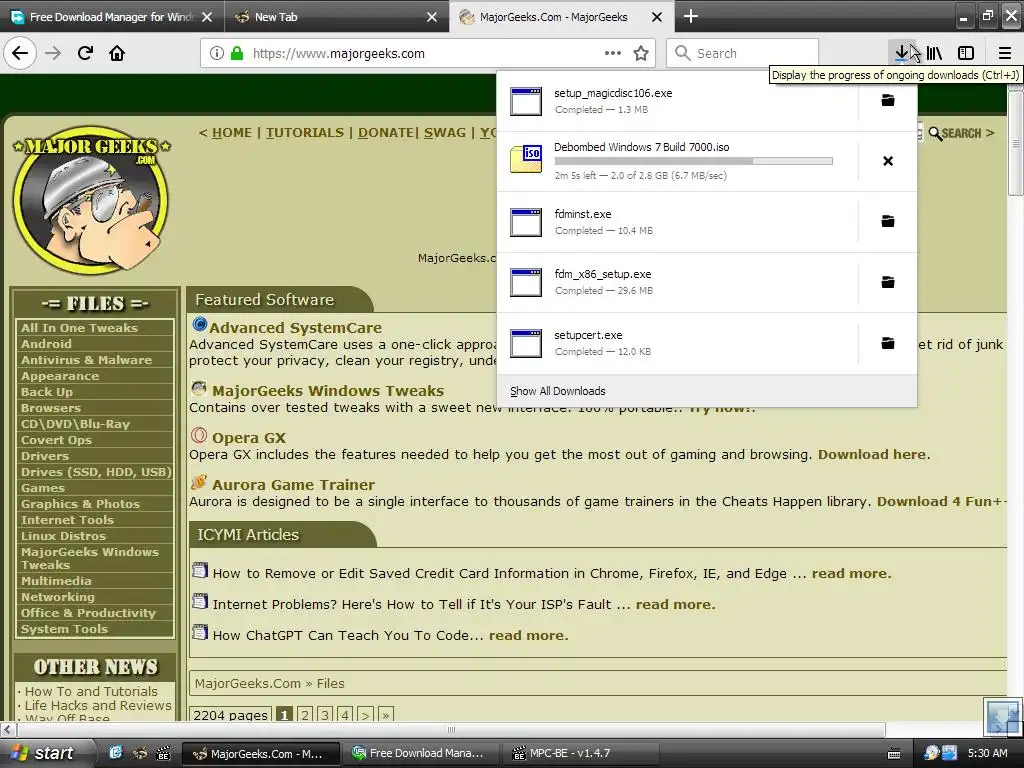Open a new browser tab with plus
Screen dimensions: 1024x768
(x=690, y=16)
